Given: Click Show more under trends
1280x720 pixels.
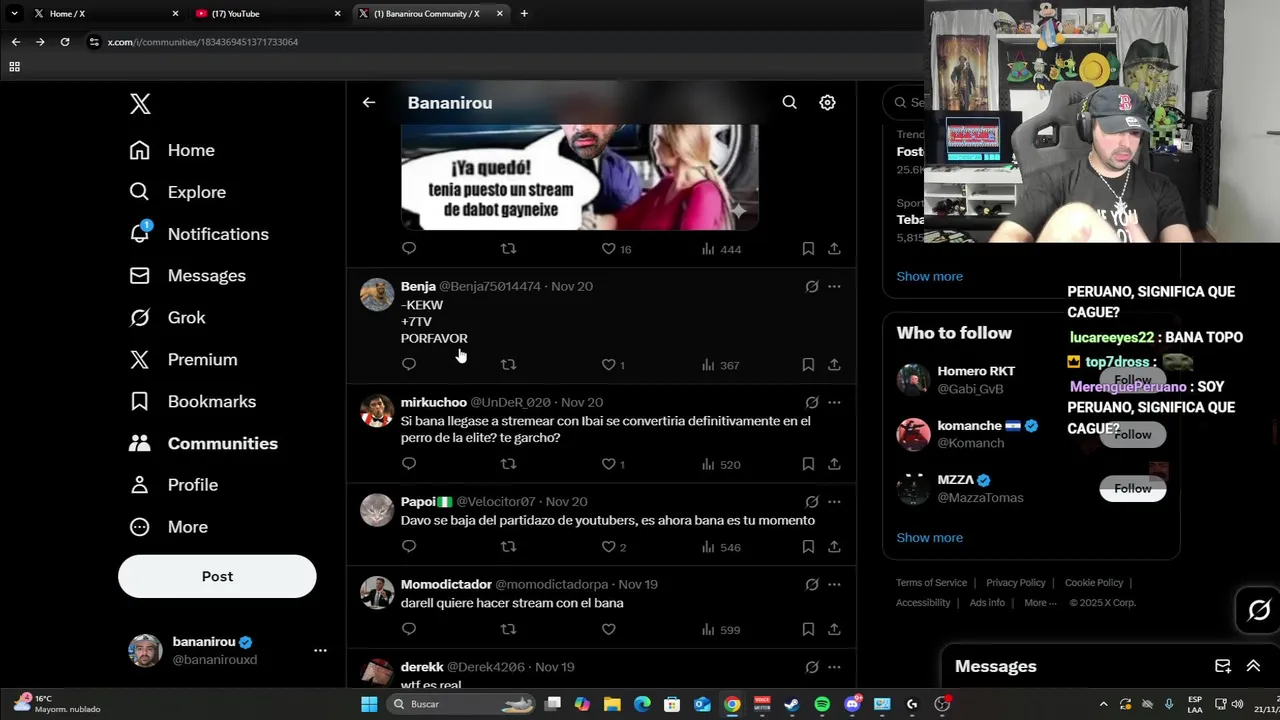Looking at the screenshot, I should [x=929, y=276].
